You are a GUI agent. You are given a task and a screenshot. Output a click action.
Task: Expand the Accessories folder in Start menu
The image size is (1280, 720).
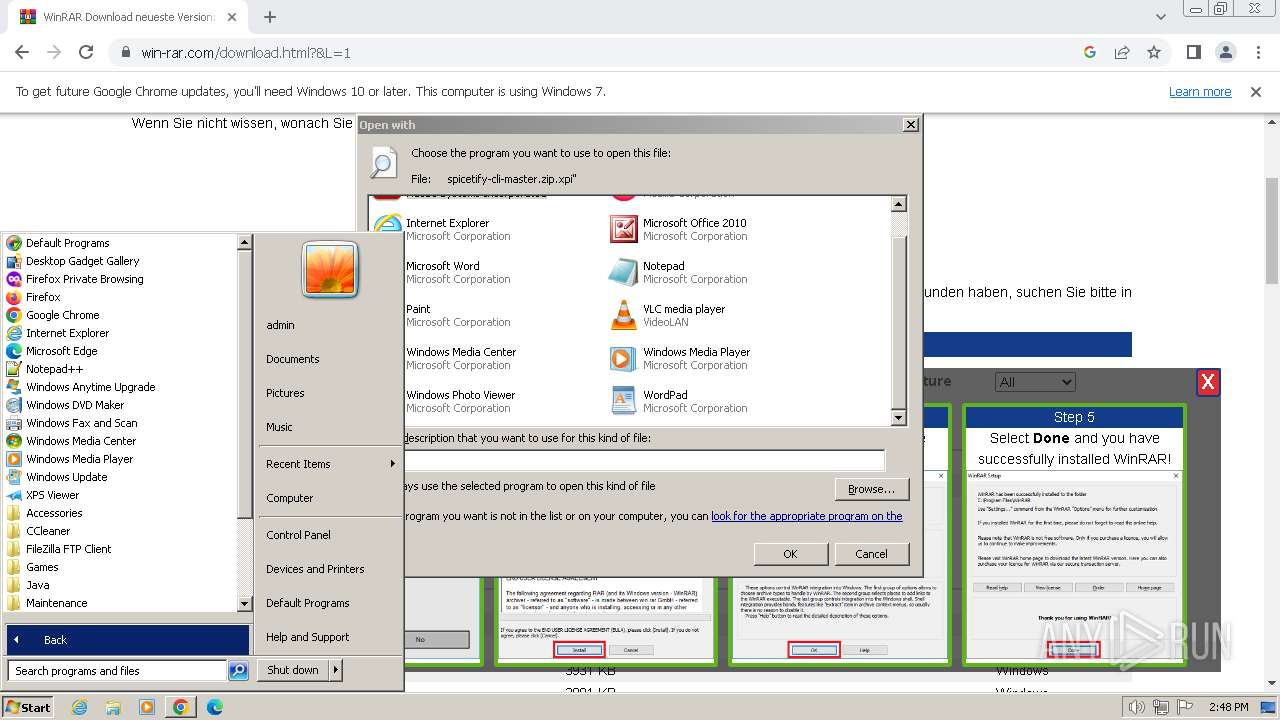pyautogui.click(x=54, y=513)
